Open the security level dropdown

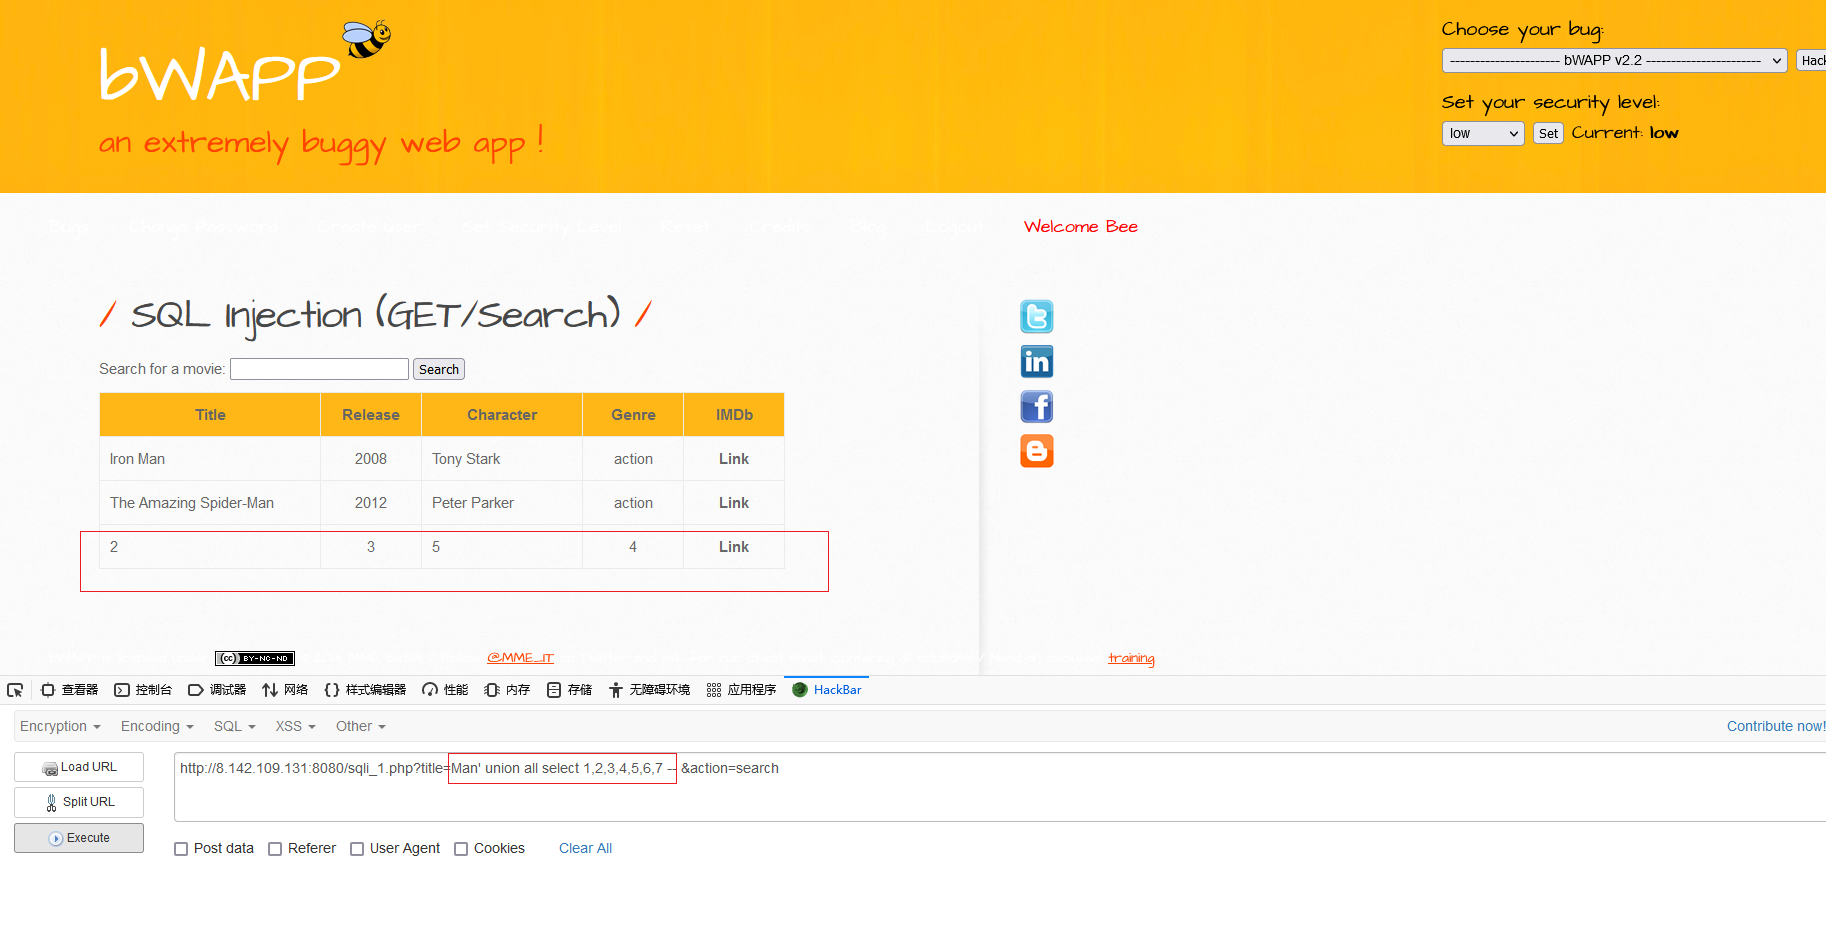click(1483, 133)
